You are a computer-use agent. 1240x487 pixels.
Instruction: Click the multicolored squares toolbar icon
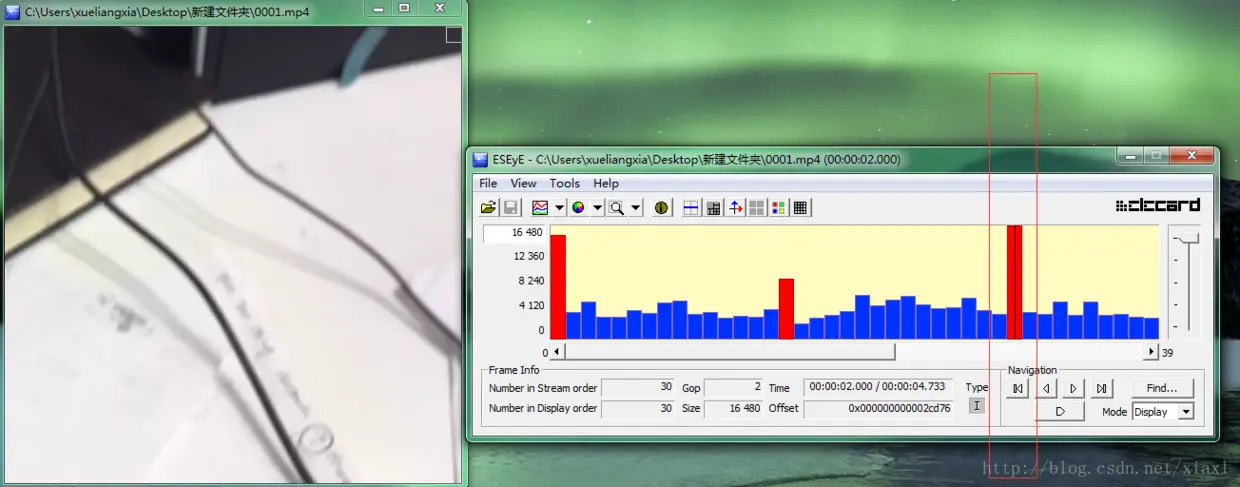779,207
